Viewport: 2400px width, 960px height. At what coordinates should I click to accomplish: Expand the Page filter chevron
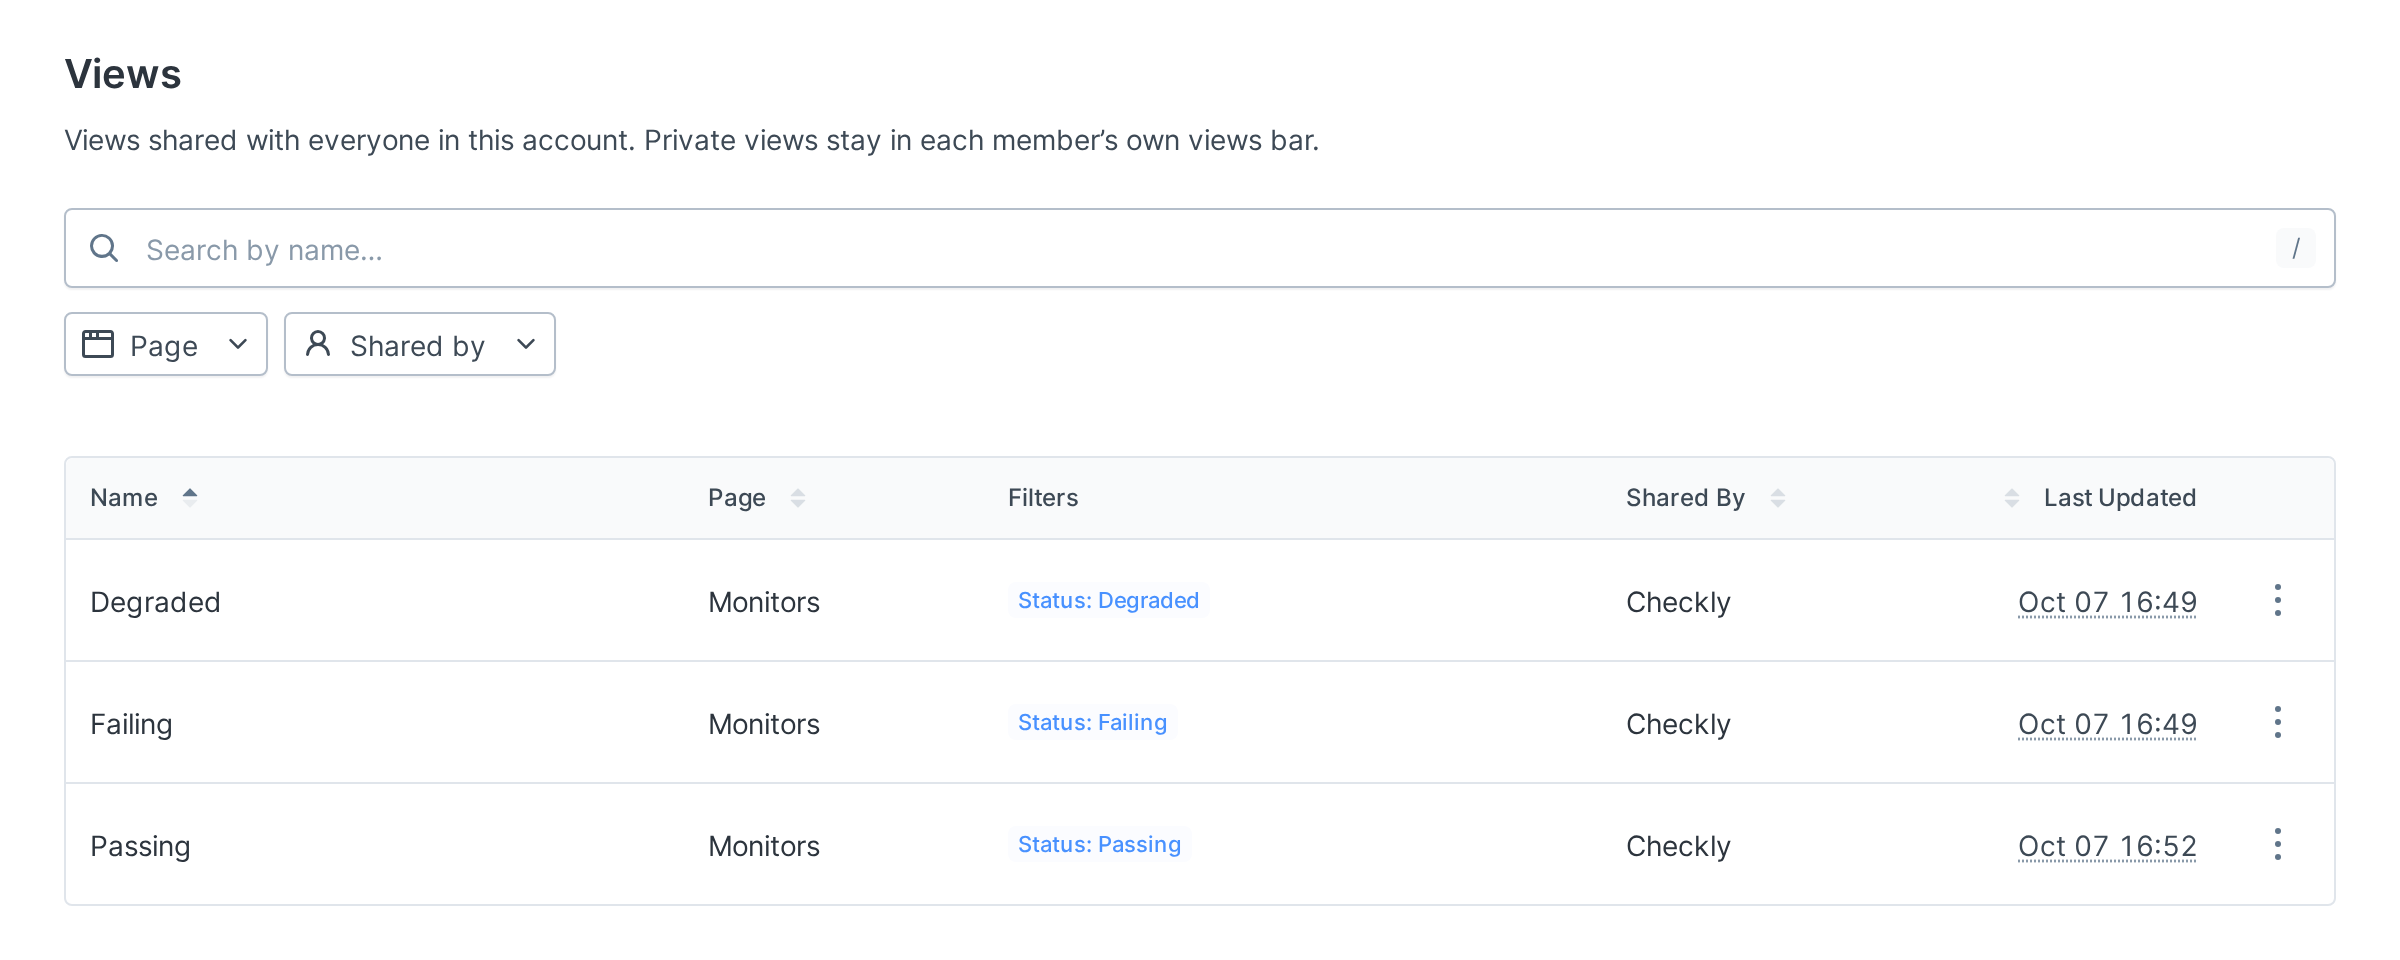point(238,344)
